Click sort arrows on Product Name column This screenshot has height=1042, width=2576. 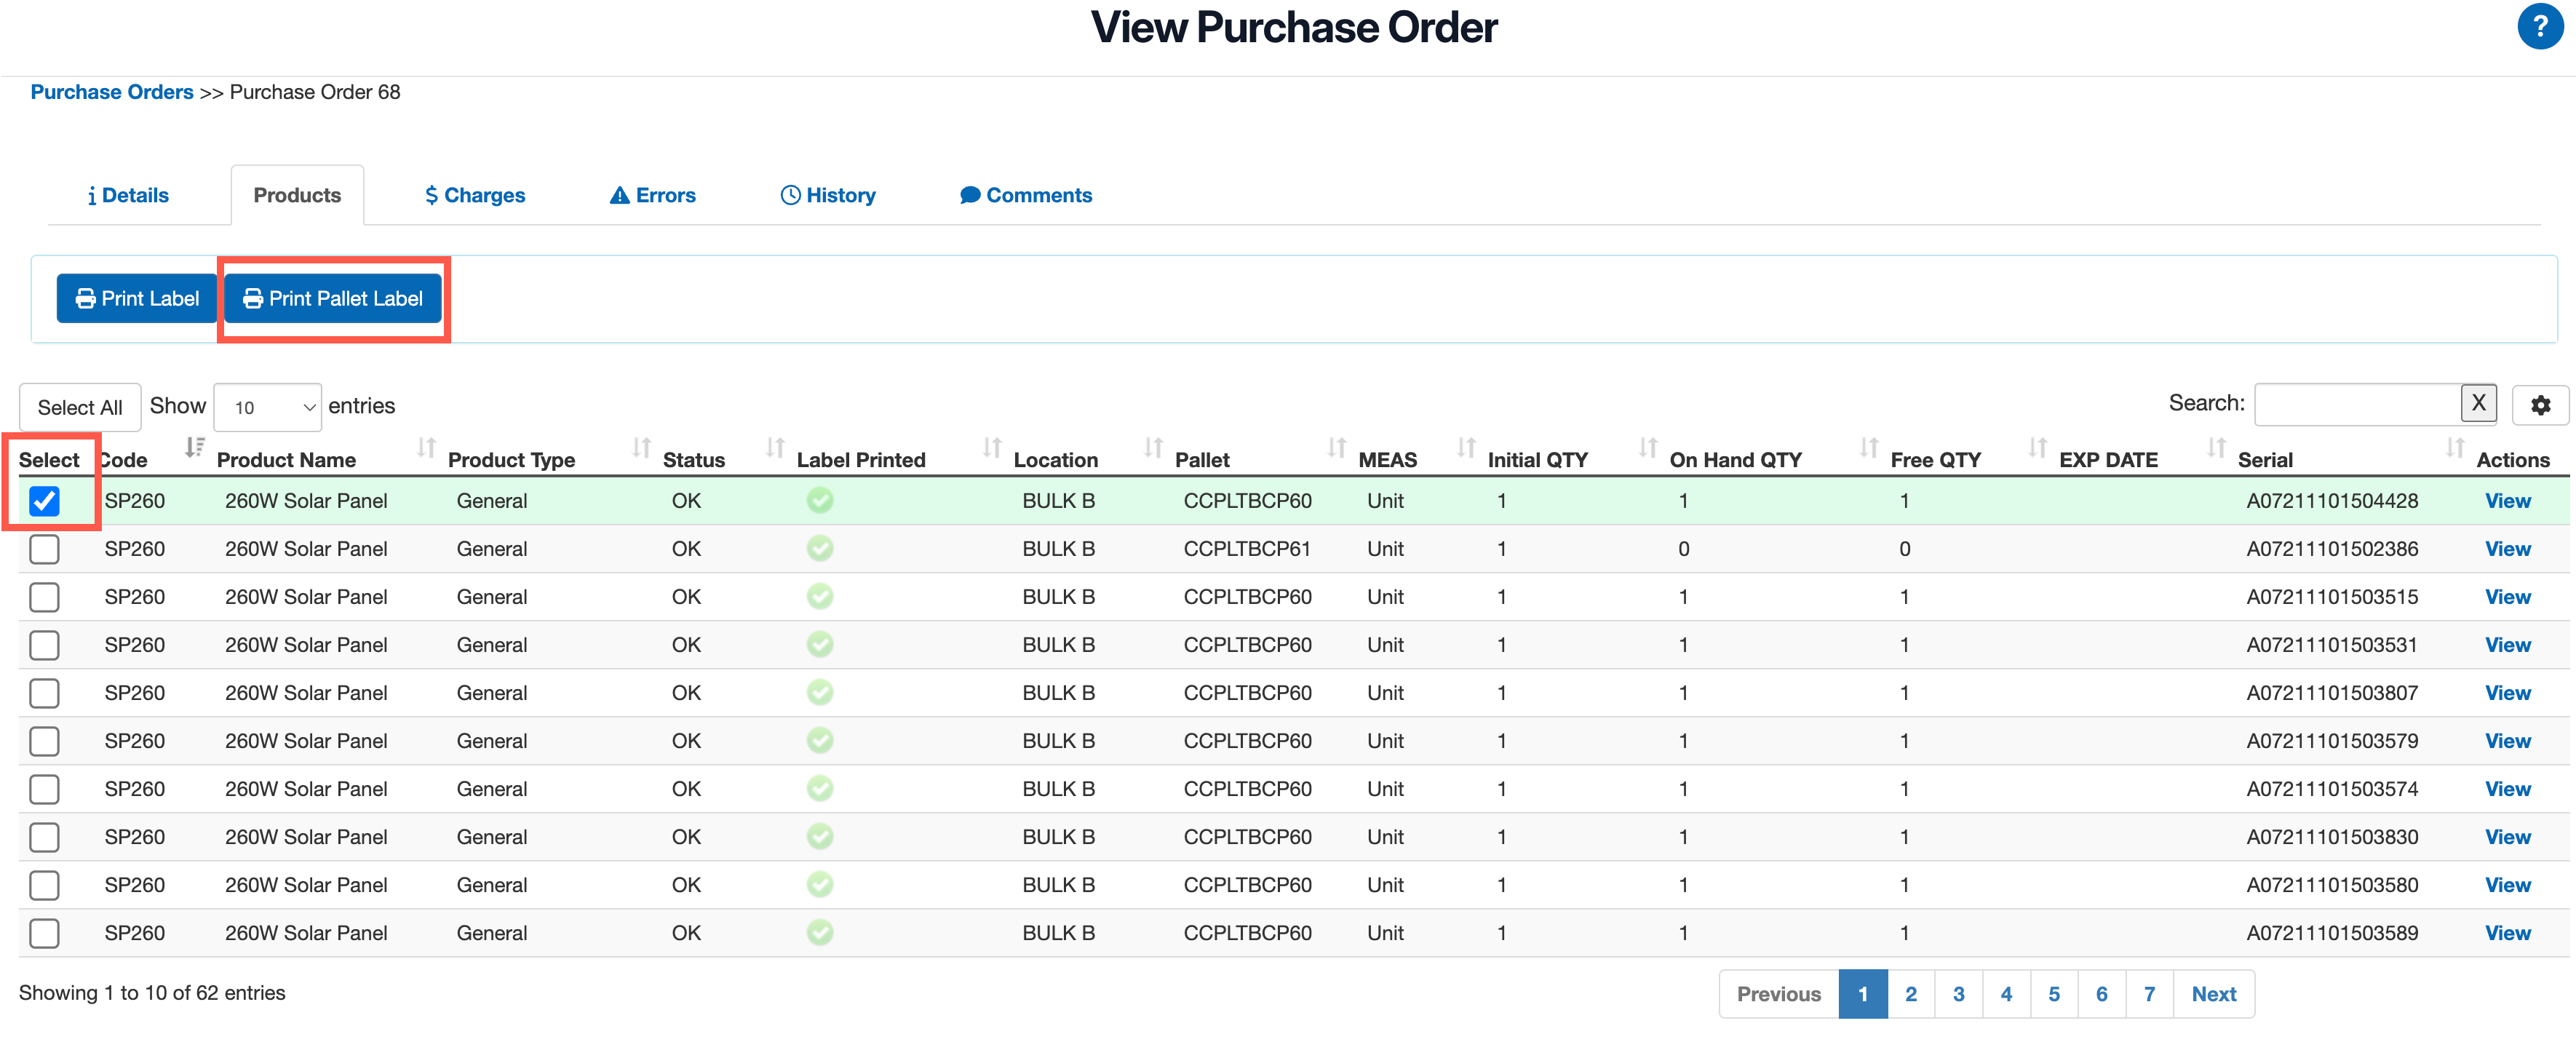427,447
